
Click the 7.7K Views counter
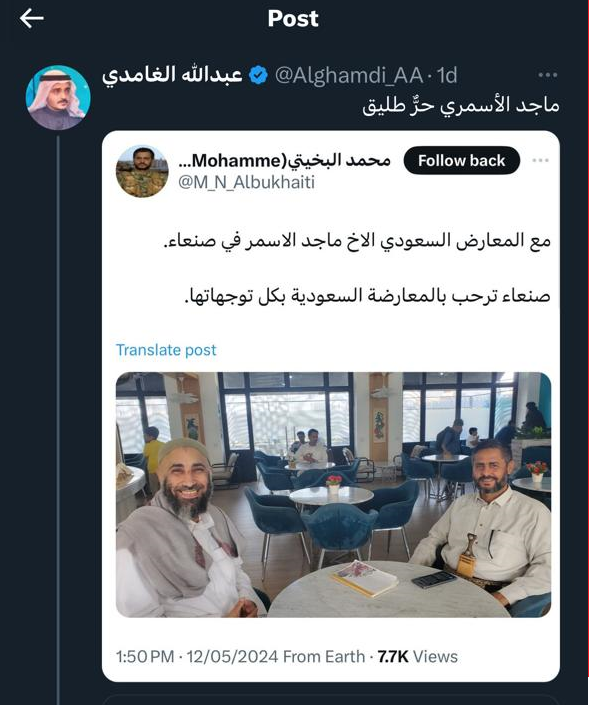coord(418,656)
